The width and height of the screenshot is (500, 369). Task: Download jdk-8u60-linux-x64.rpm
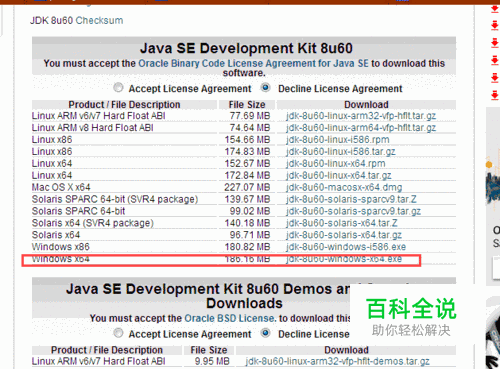[x=336, y=164]
